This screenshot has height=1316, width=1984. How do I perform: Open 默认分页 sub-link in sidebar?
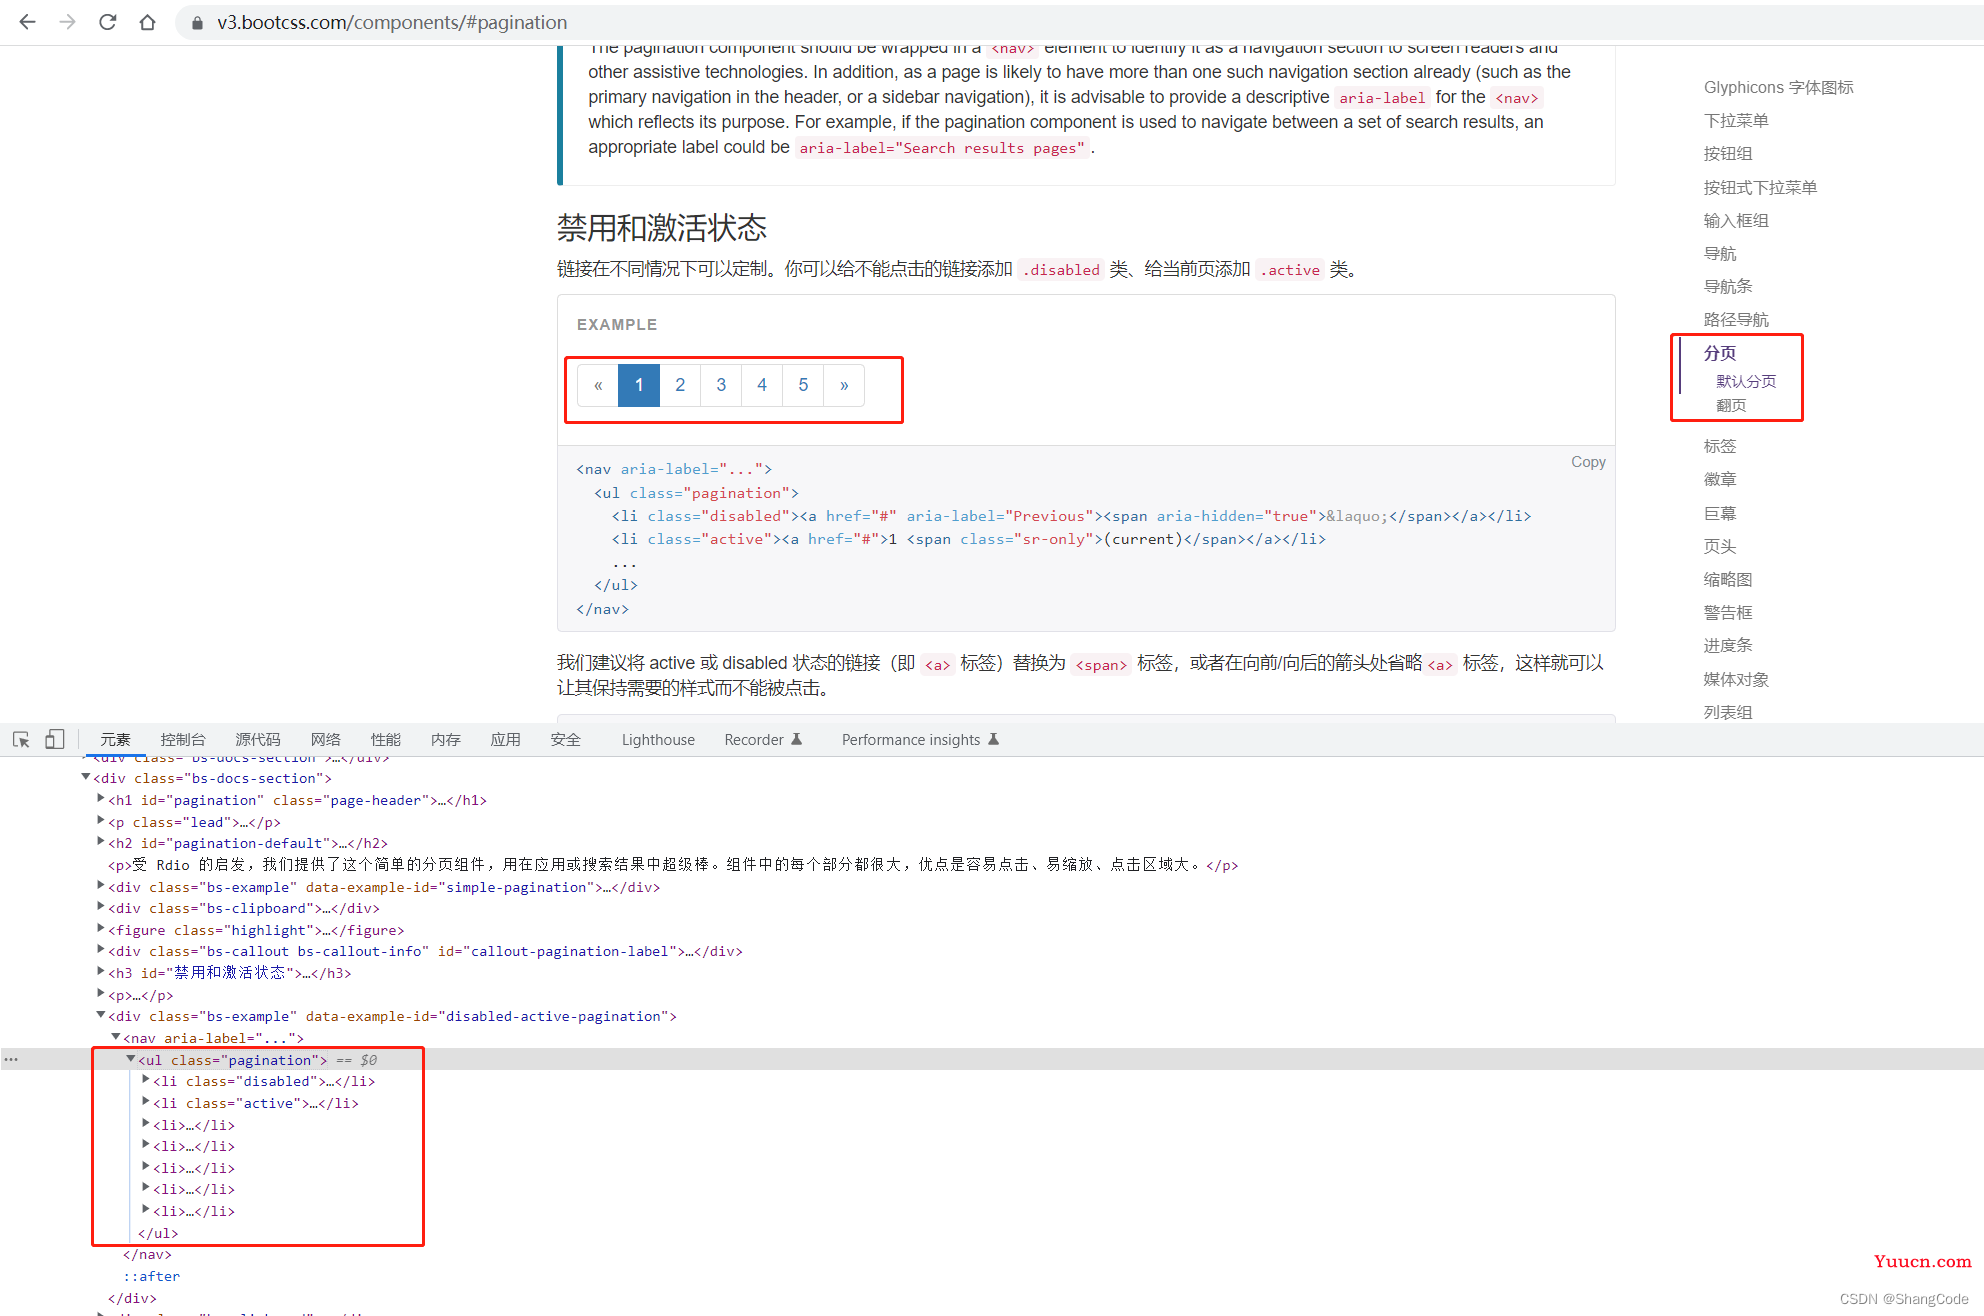click(1746, 381)
